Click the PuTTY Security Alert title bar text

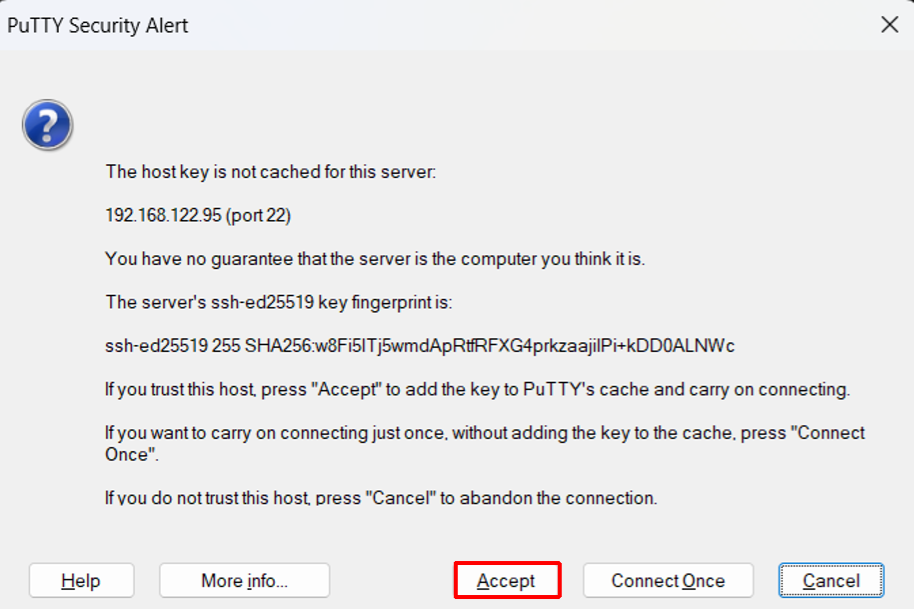pyautogui.click(x=98, y=26)
